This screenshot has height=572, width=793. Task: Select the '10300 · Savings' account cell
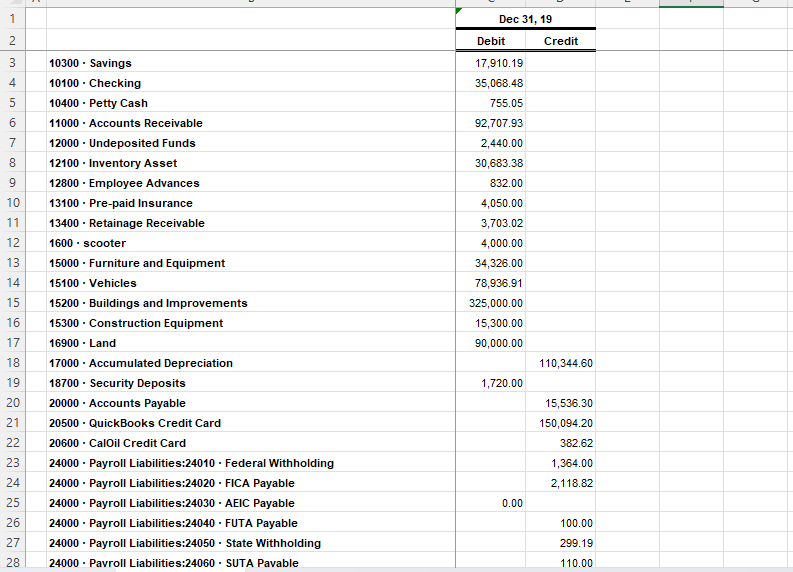(251, 63)
